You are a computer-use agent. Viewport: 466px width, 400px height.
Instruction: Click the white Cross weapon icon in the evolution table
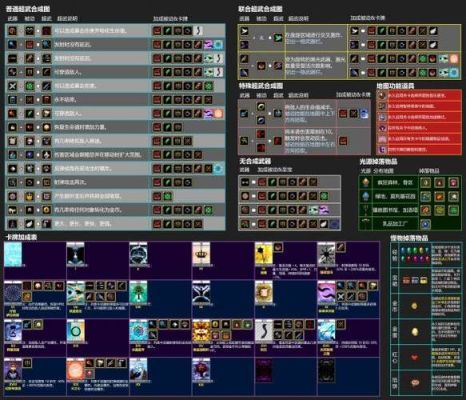tap(12, 86)
